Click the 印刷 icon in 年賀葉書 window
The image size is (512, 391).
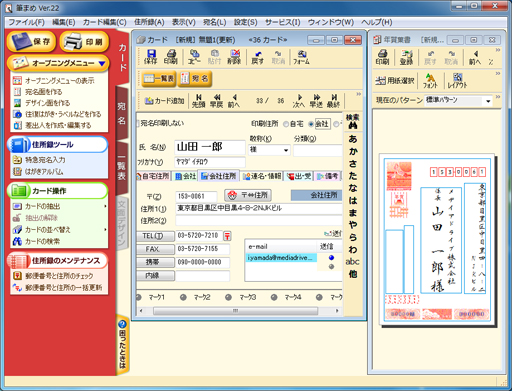(x=382, y=57)
